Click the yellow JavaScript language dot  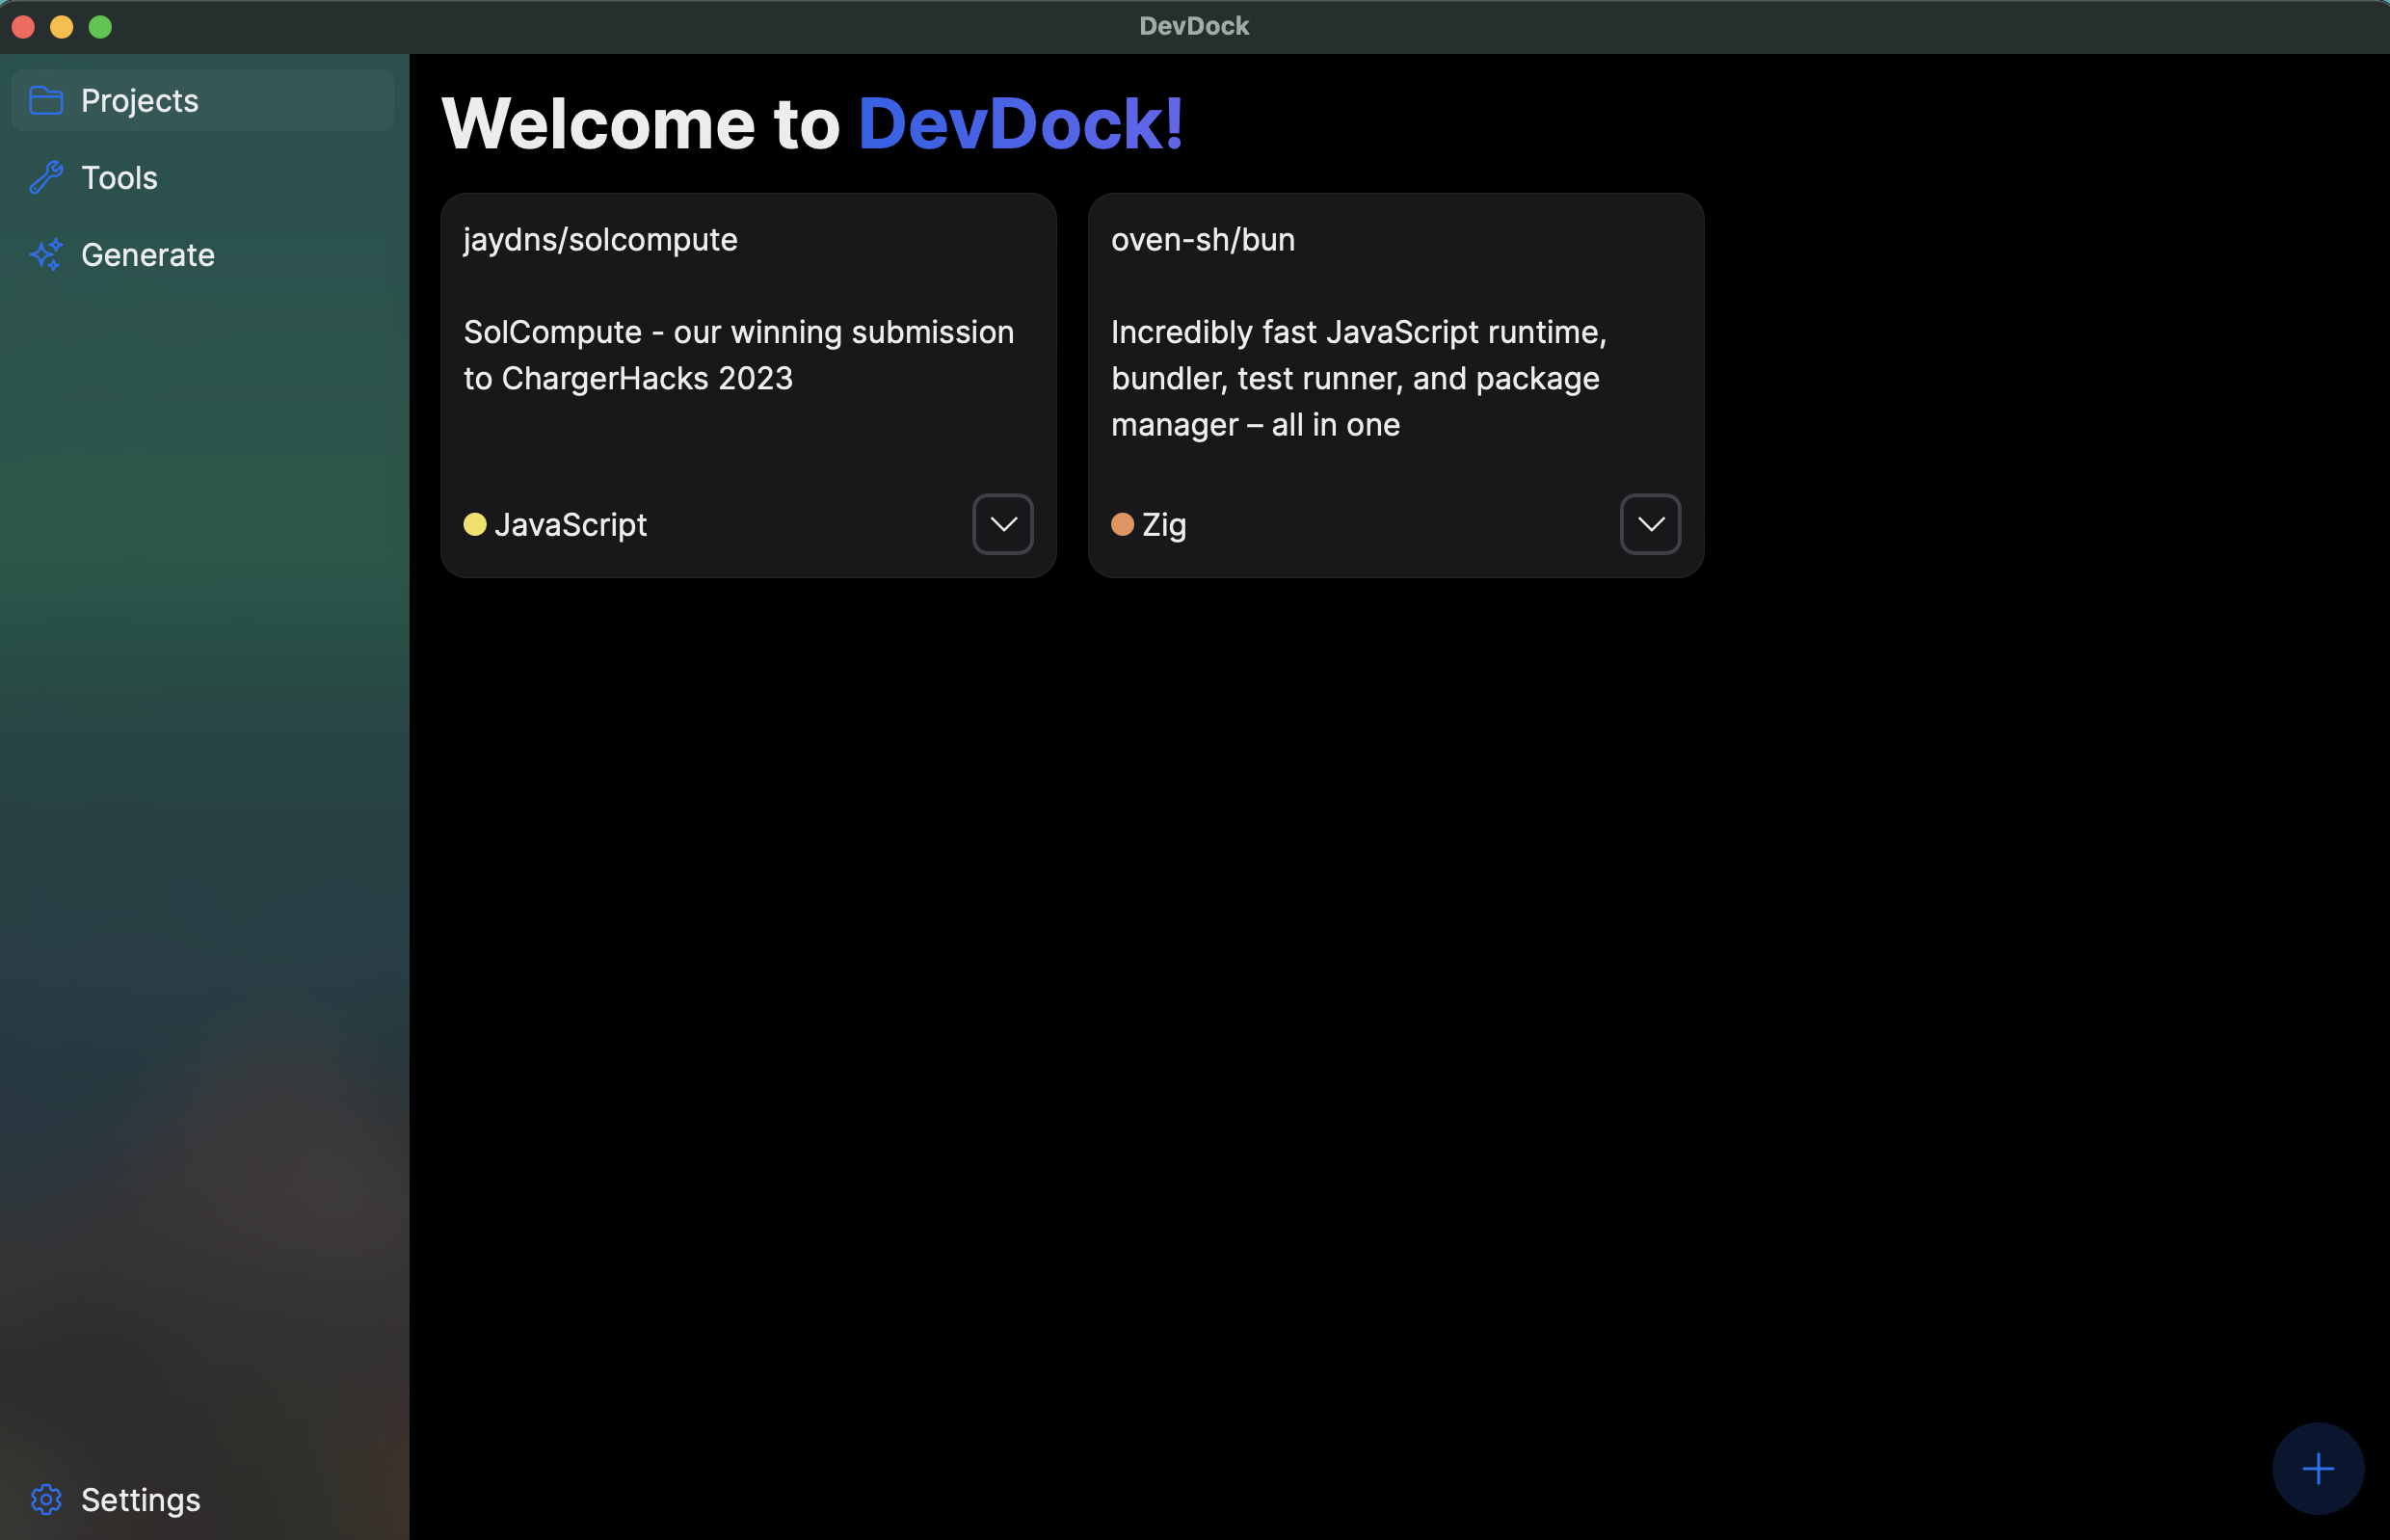click(475, 525)
